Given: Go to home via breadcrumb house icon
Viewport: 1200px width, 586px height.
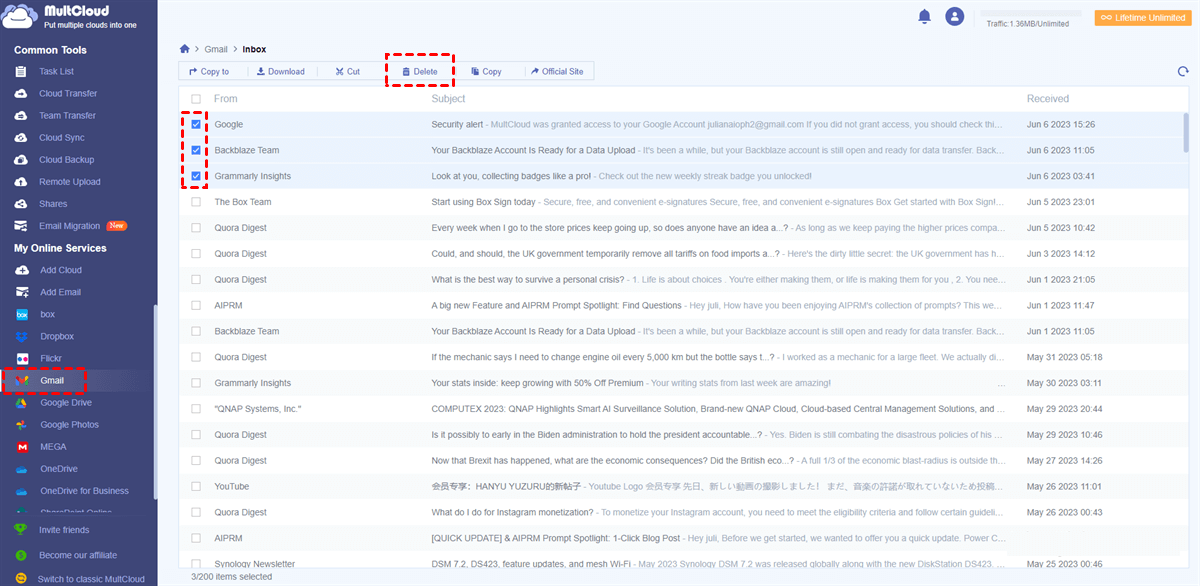Looking at the screenshot, I should coord(184,48).
